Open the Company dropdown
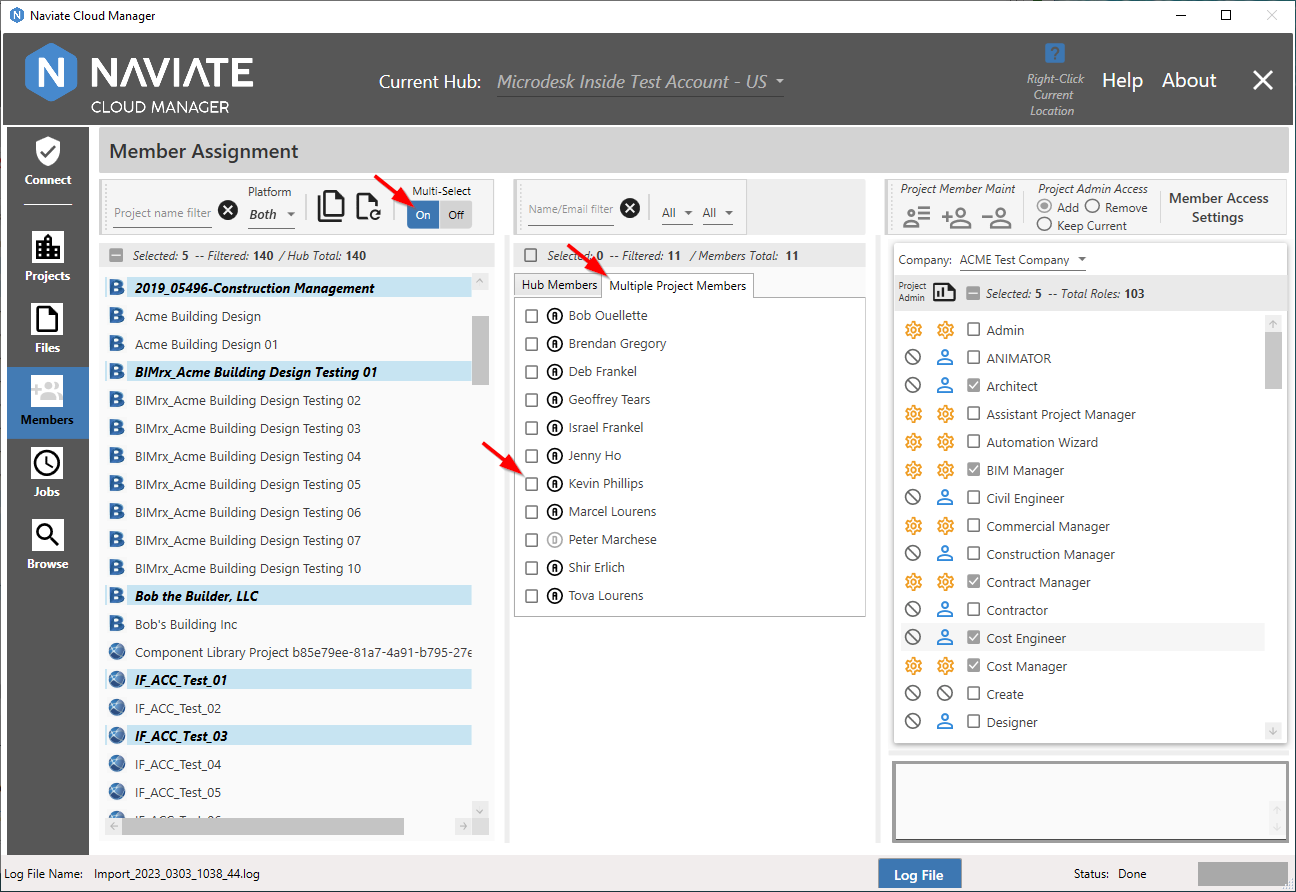Image resolution: width=1296 pixels, height=892 pixels. [x=1023, y=260]
